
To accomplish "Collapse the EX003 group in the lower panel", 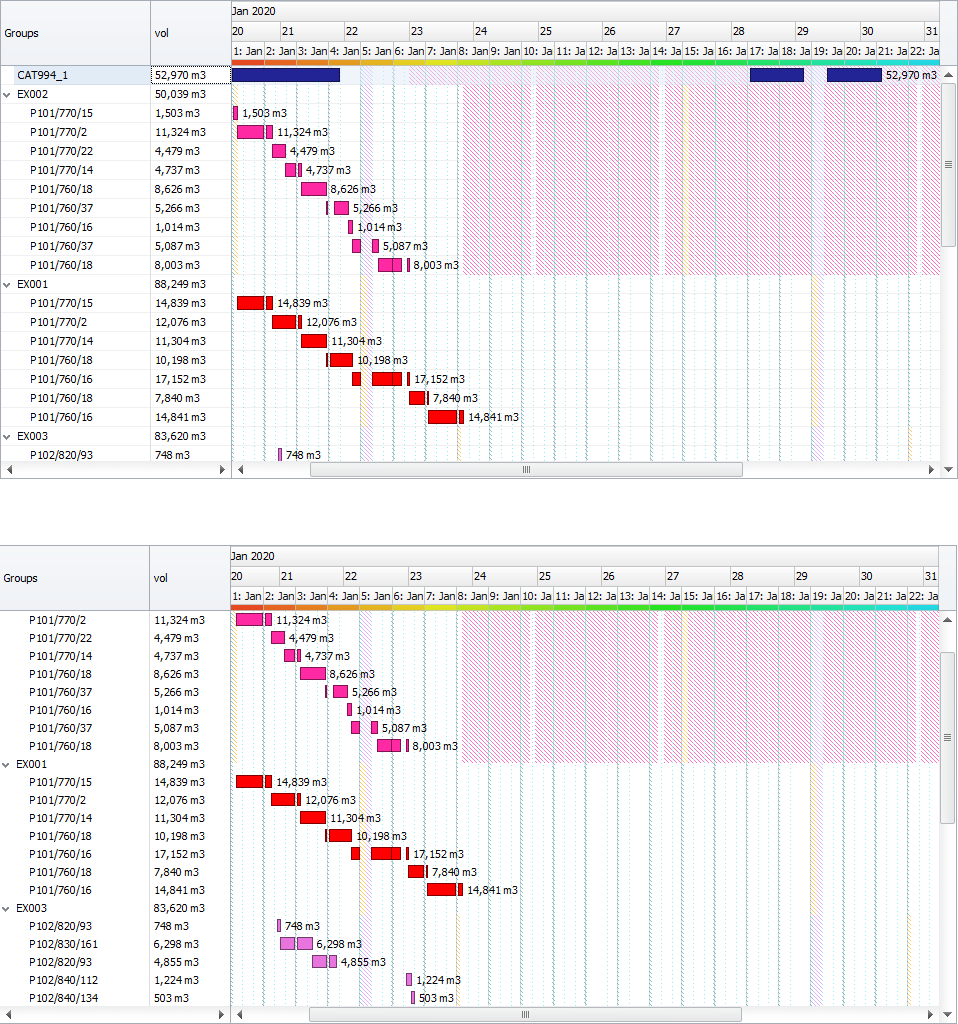I will pos(7,908).
